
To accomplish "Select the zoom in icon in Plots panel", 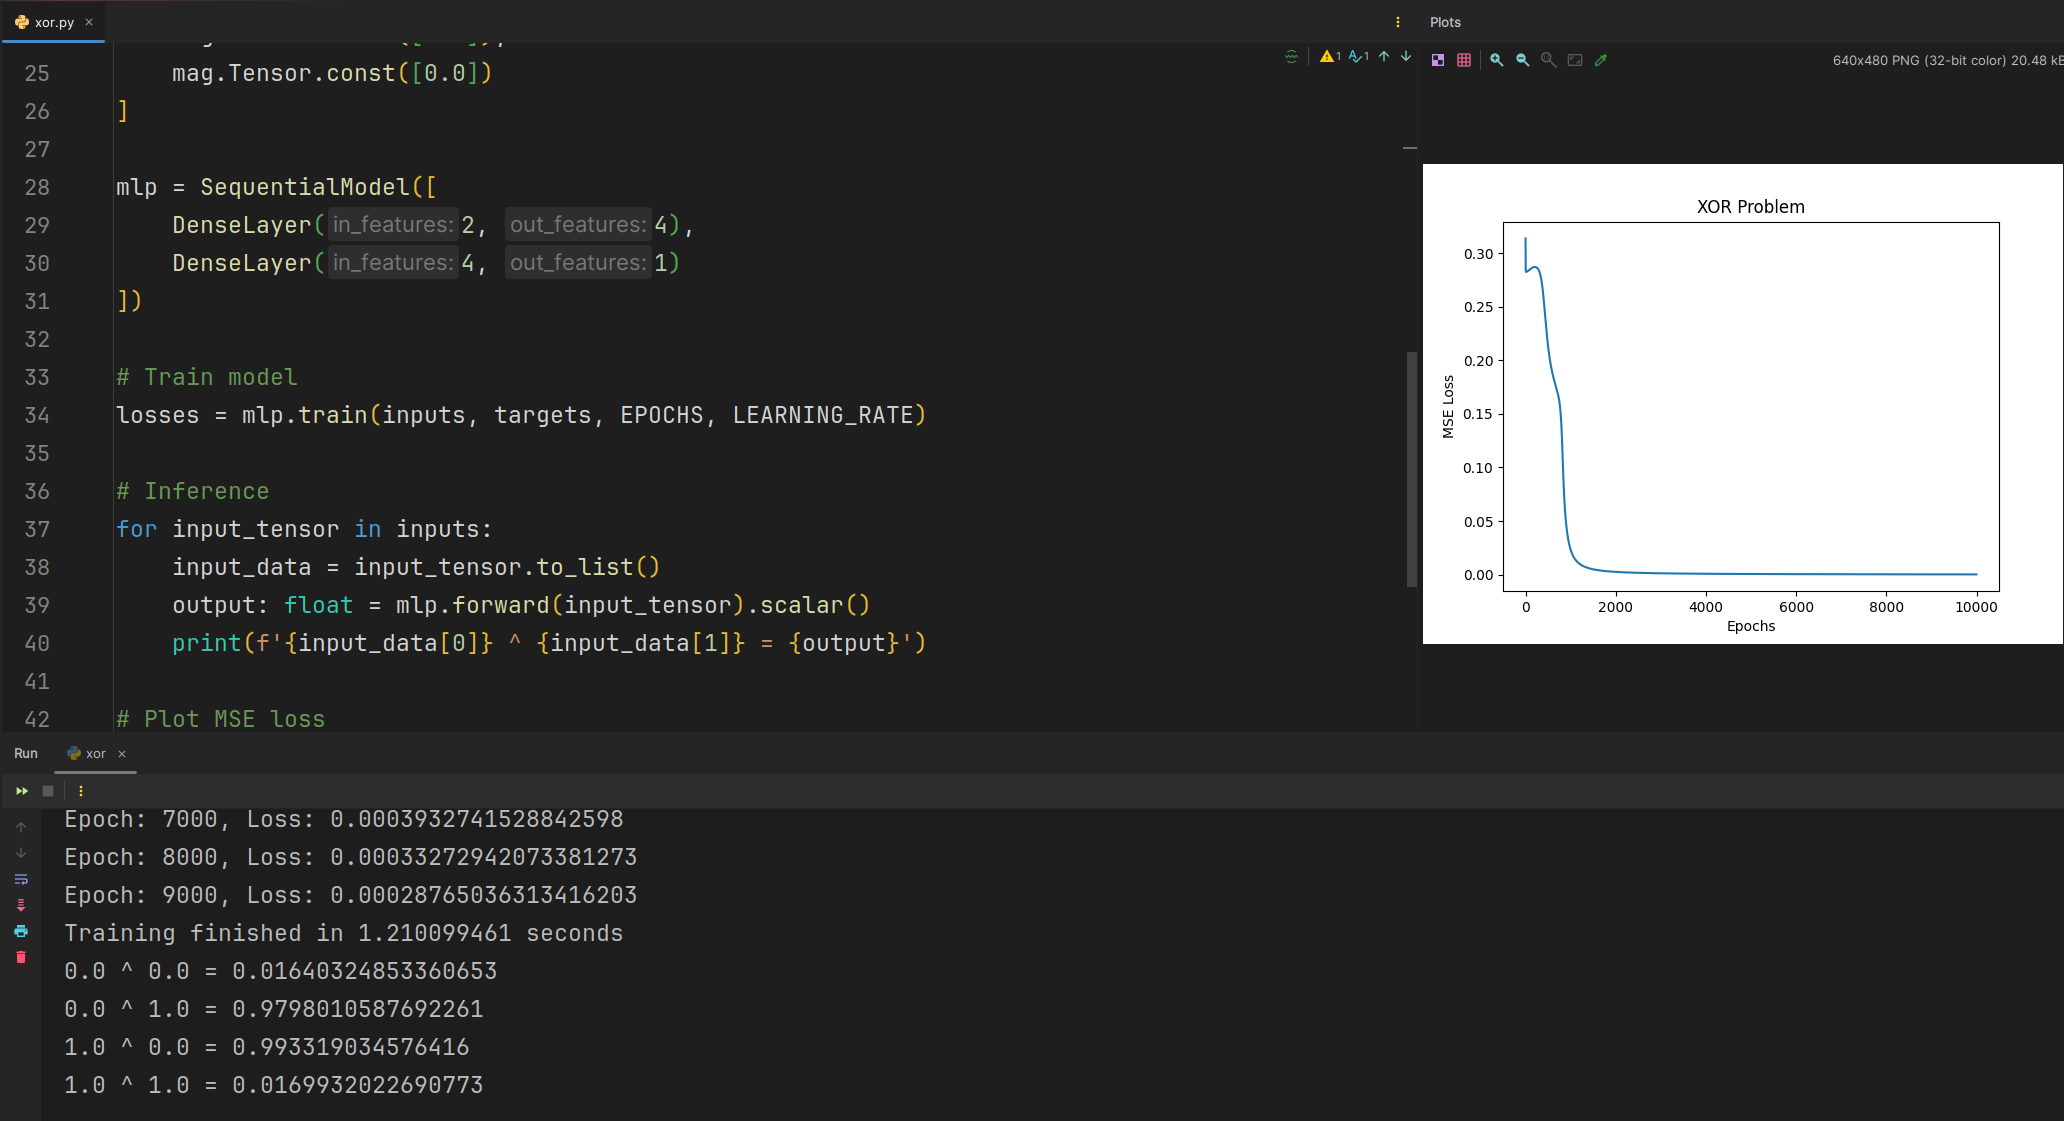I will pos(1495,59).
